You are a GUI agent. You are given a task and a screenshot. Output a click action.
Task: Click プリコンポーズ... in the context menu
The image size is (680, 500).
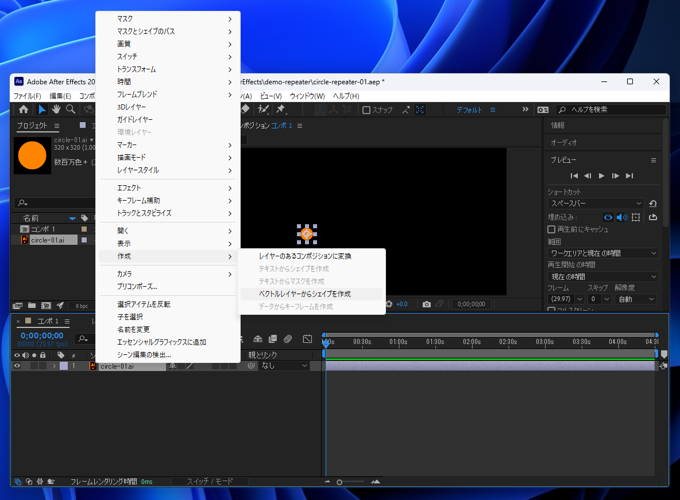tap(137, 286)
